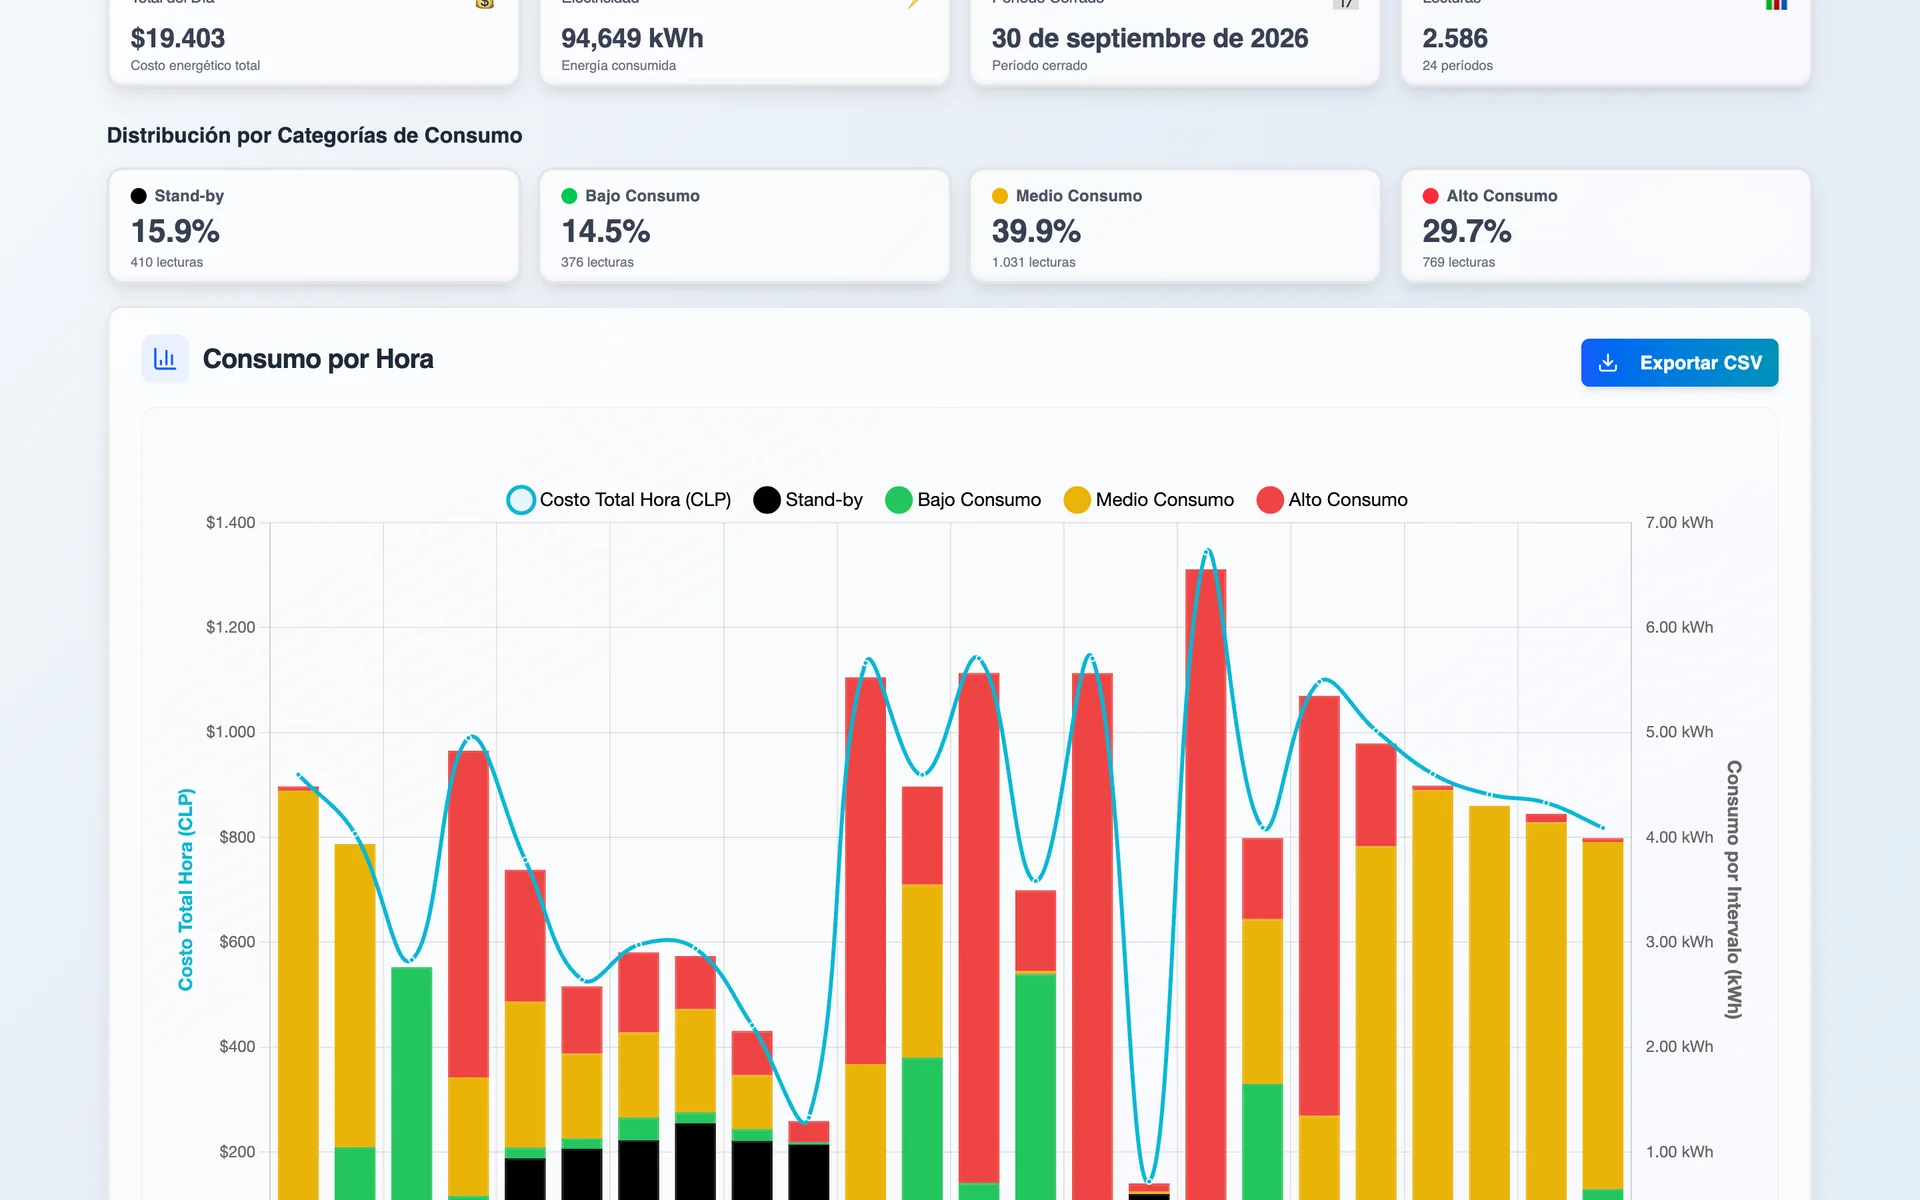Click the bar chart icon beside Consumo por Hora
Viewport: 1920px width, 1200px height.
coord(165,359)
